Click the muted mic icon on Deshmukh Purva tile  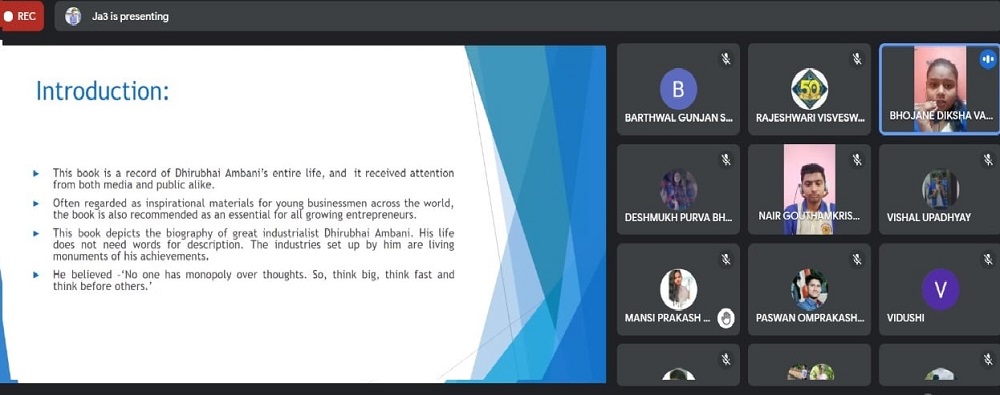pyautogui.click(x=725, y=160)
